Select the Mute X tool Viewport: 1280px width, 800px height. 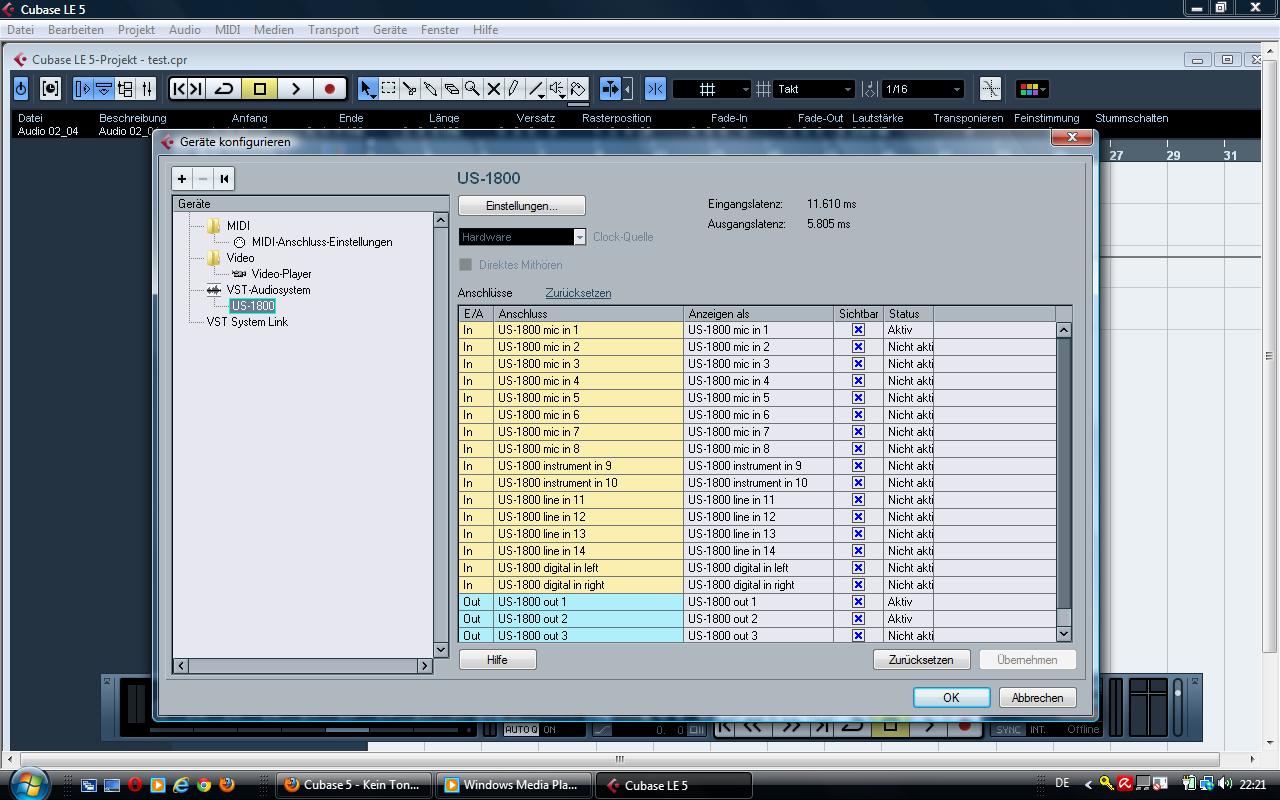494,89
